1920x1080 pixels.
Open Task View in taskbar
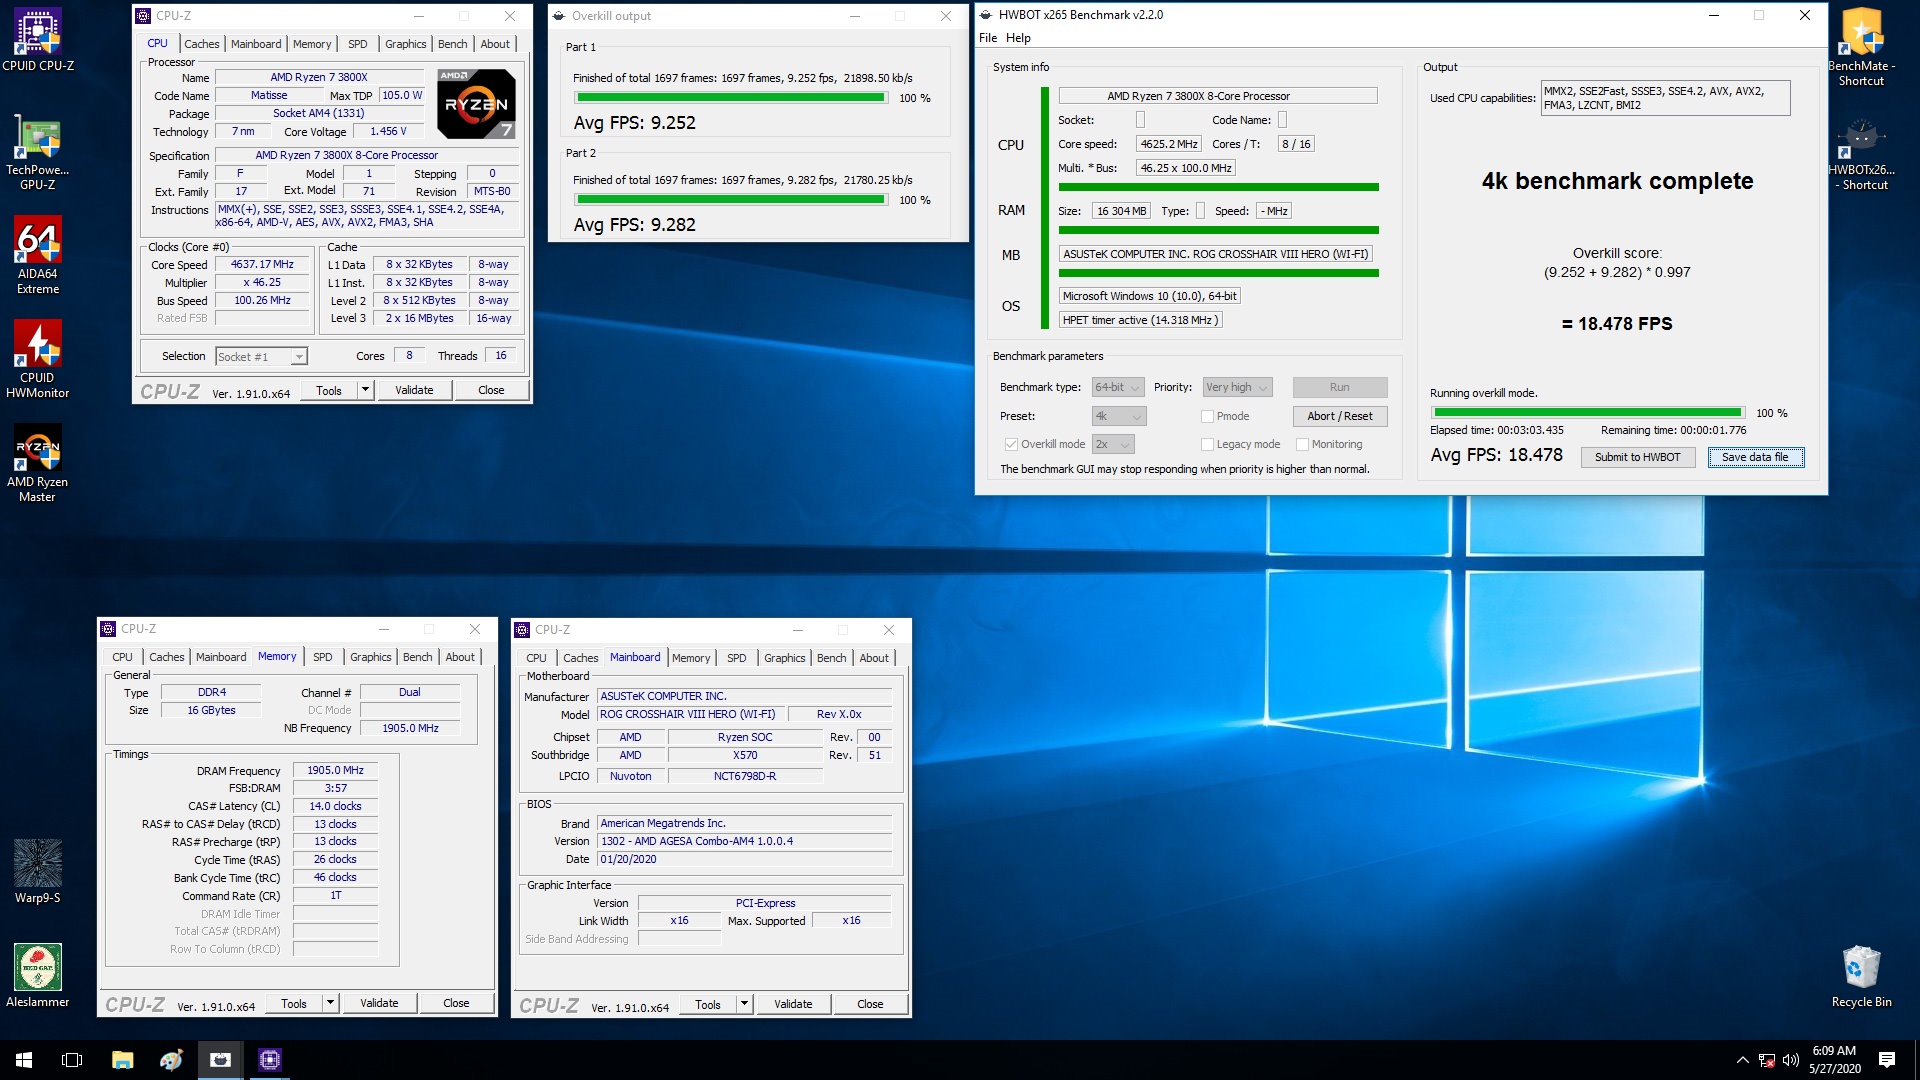(72, 1060)
